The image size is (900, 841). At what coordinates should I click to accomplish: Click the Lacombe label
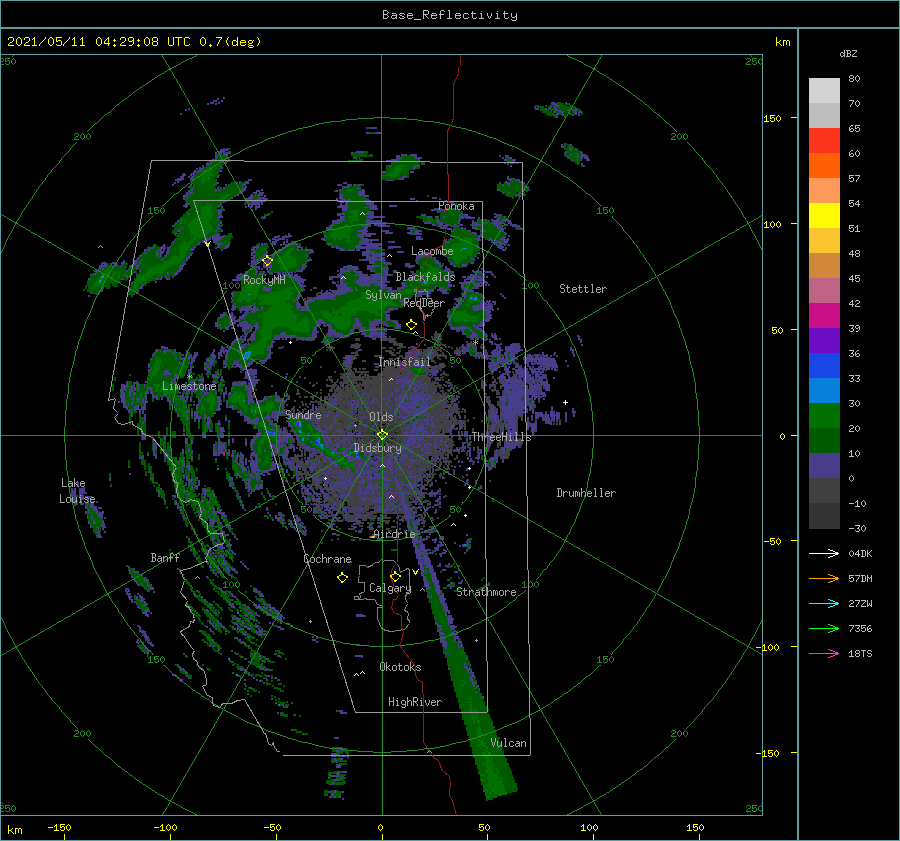click(x=432, y=251)
